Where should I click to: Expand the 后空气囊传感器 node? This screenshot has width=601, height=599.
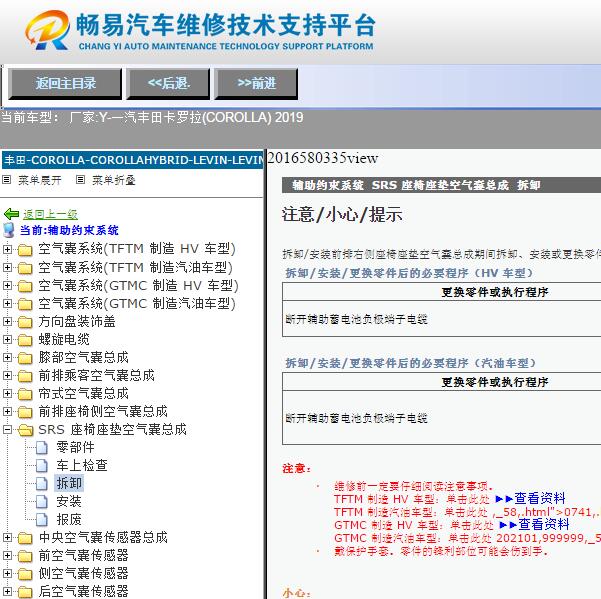tap(7, 591)
